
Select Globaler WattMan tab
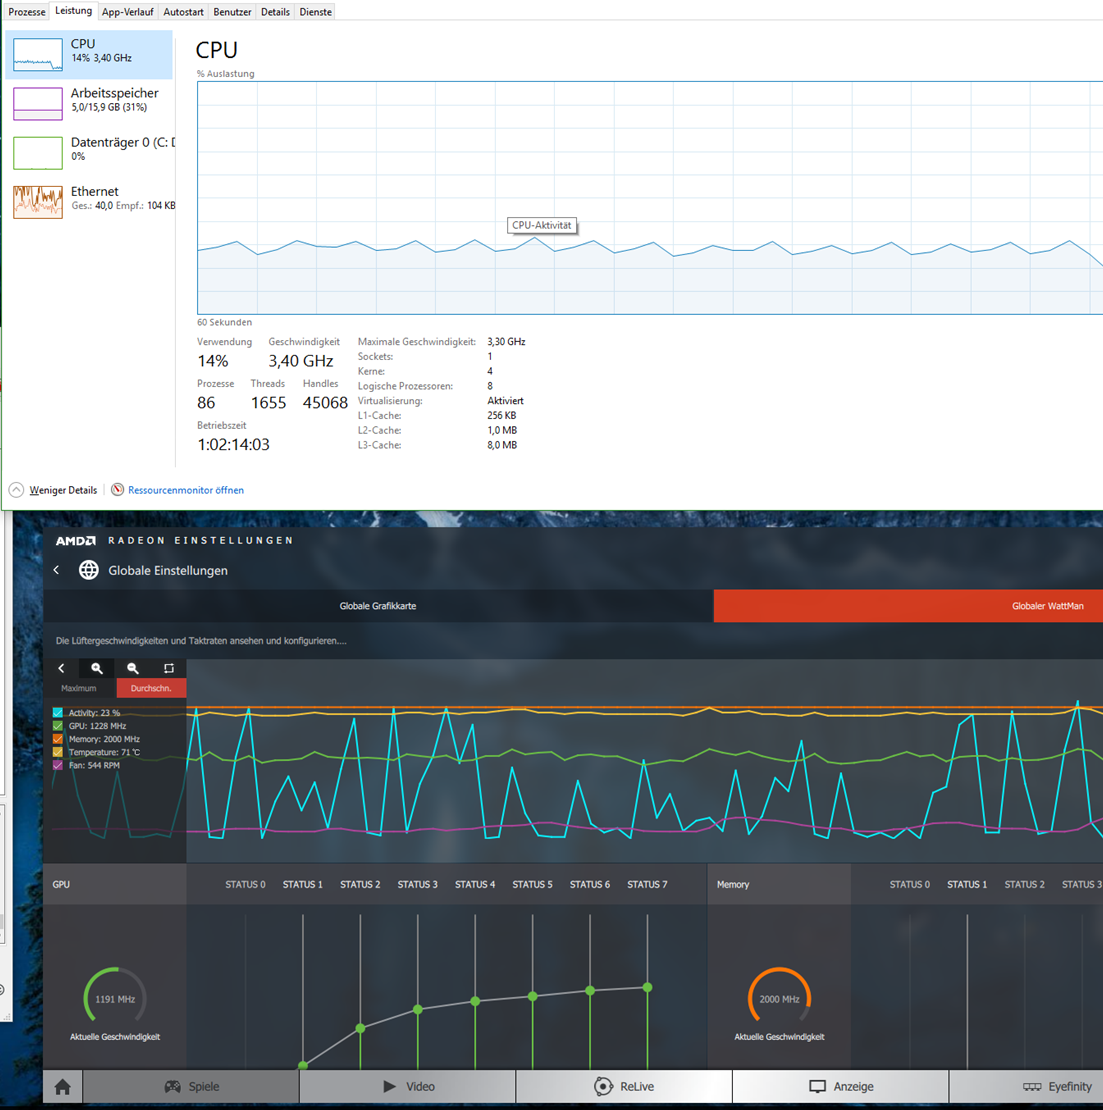pos(908,606)
